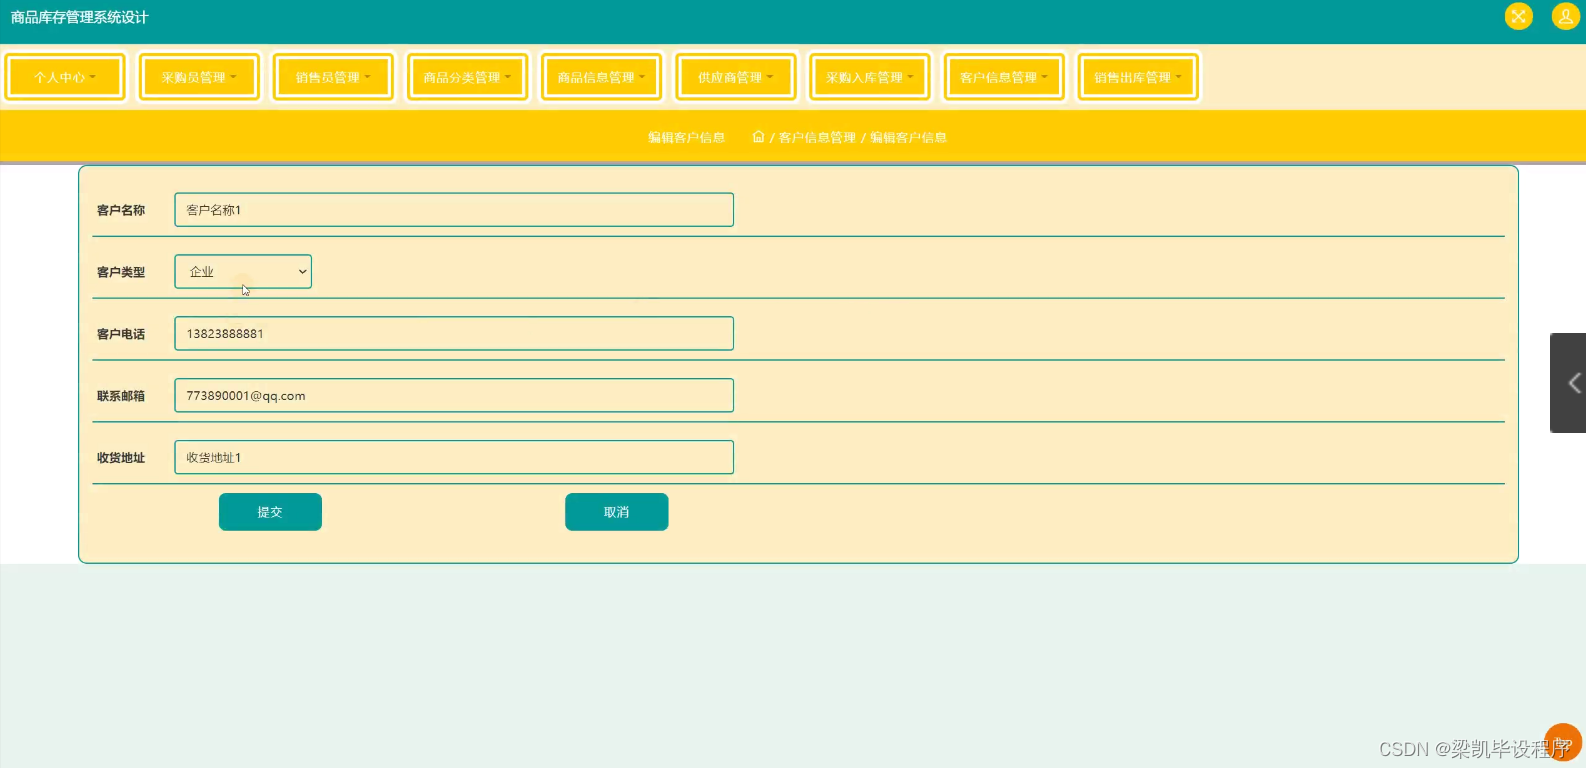Expand the 销售出库管理 menu
This screenshot has width=1586, height=768.
coord(1138,77)
